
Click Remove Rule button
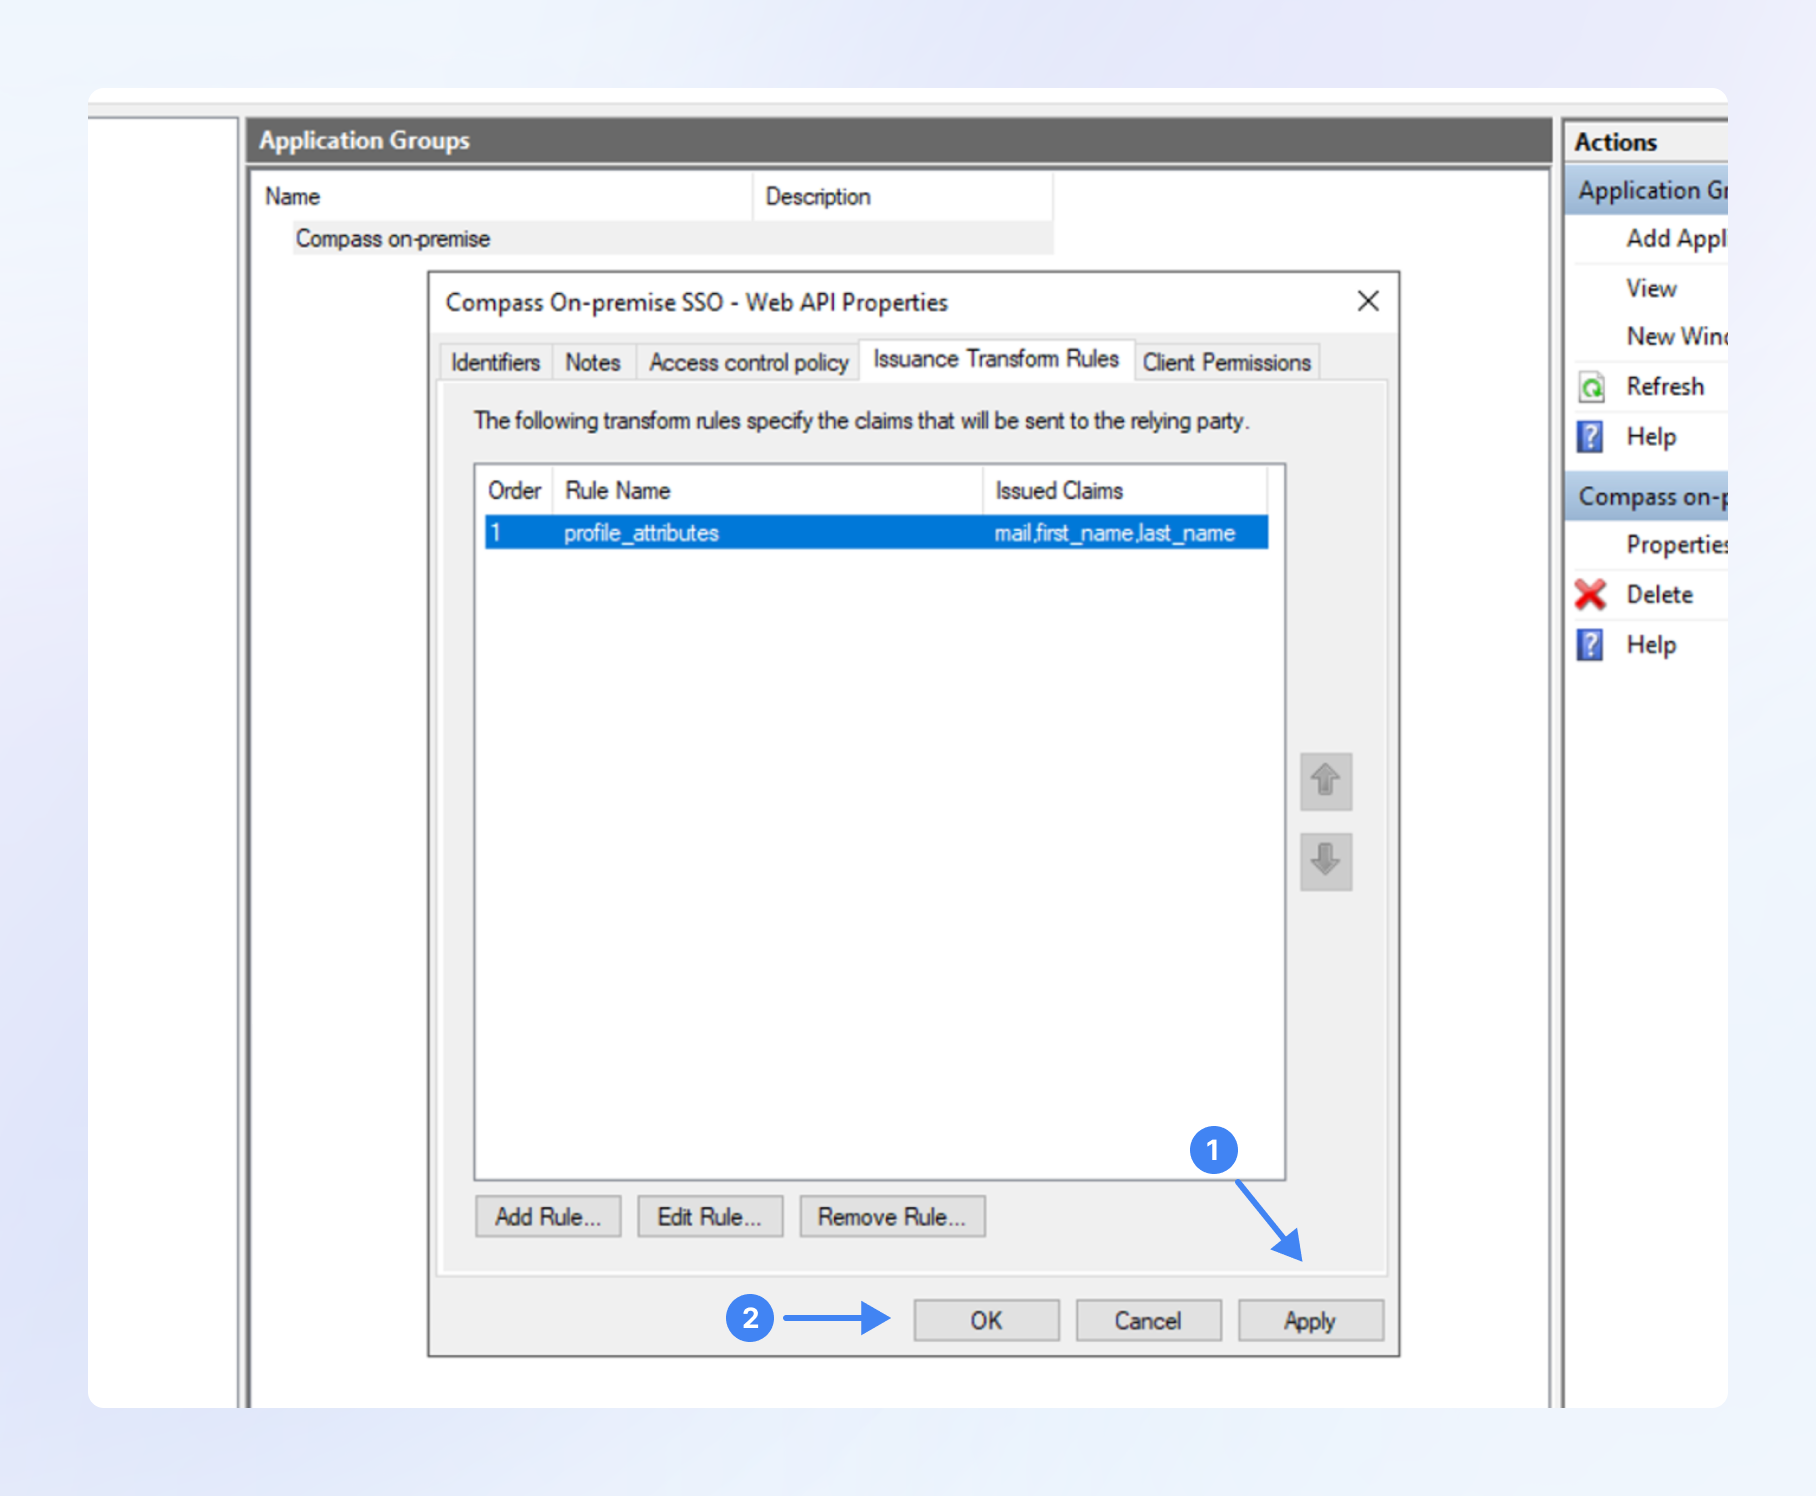(891, 1217)
